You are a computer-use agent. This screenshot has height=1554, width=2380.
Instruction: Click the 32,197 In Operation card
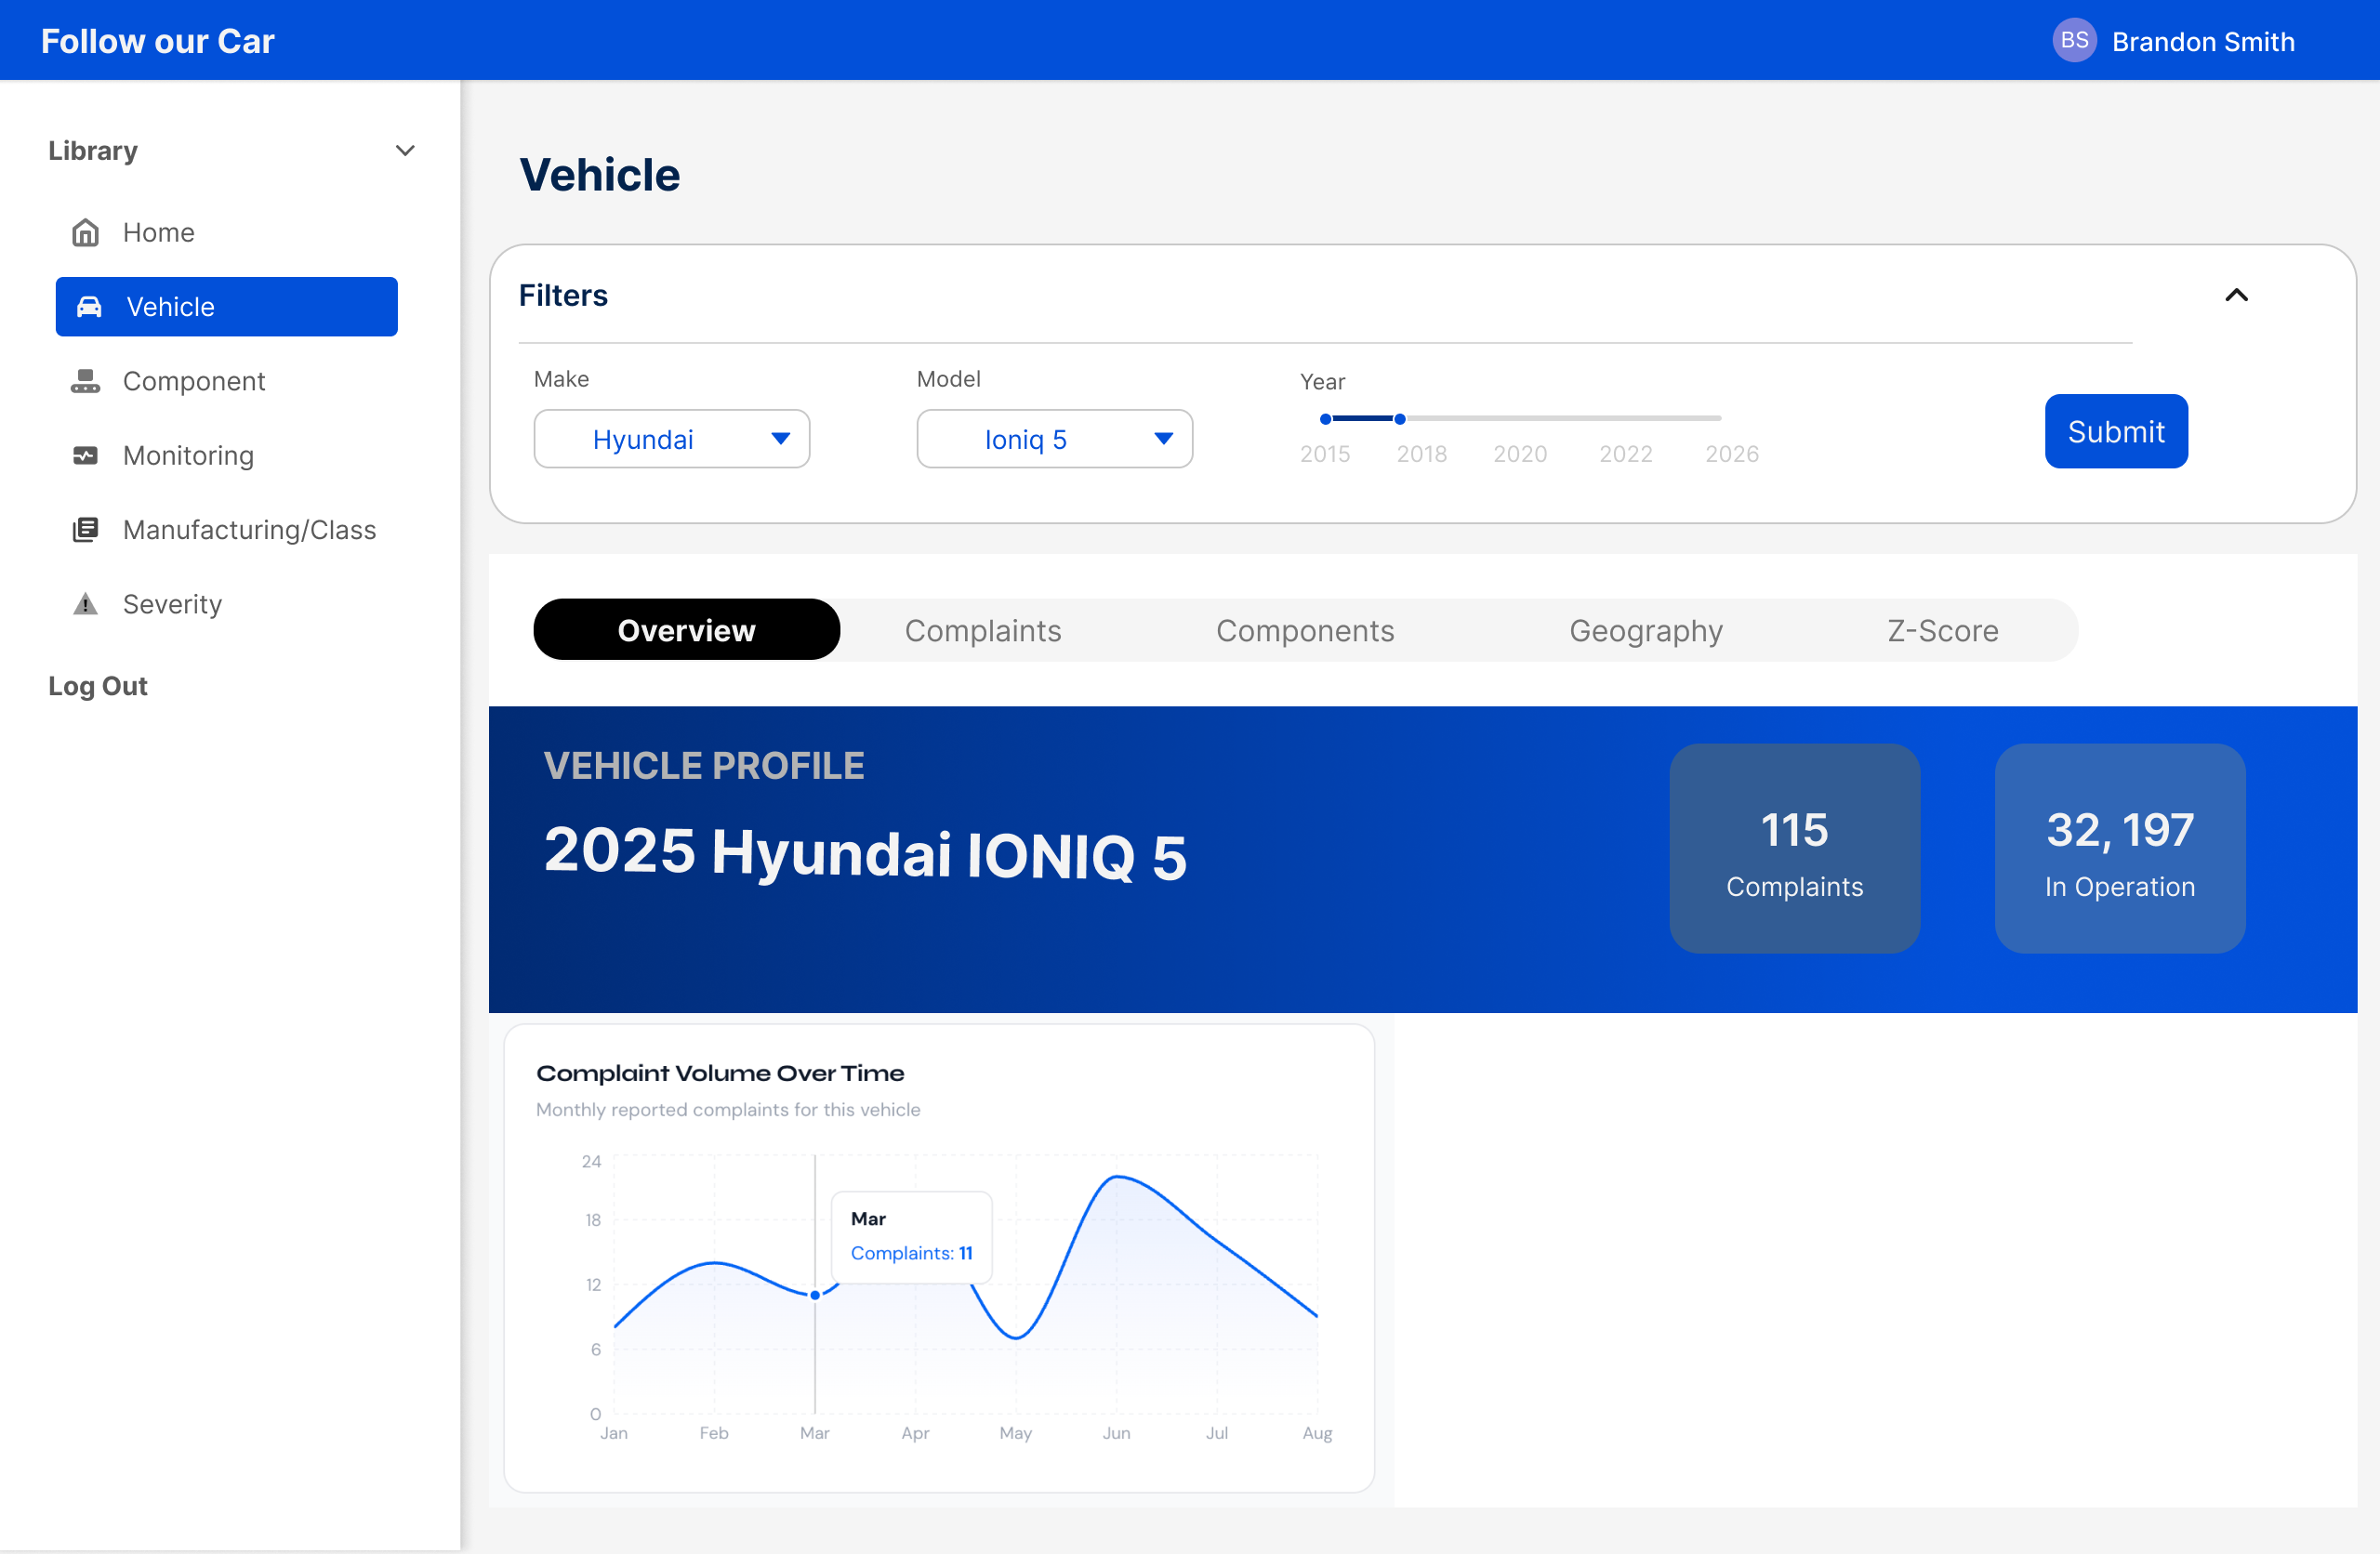tap(2119, 848)
